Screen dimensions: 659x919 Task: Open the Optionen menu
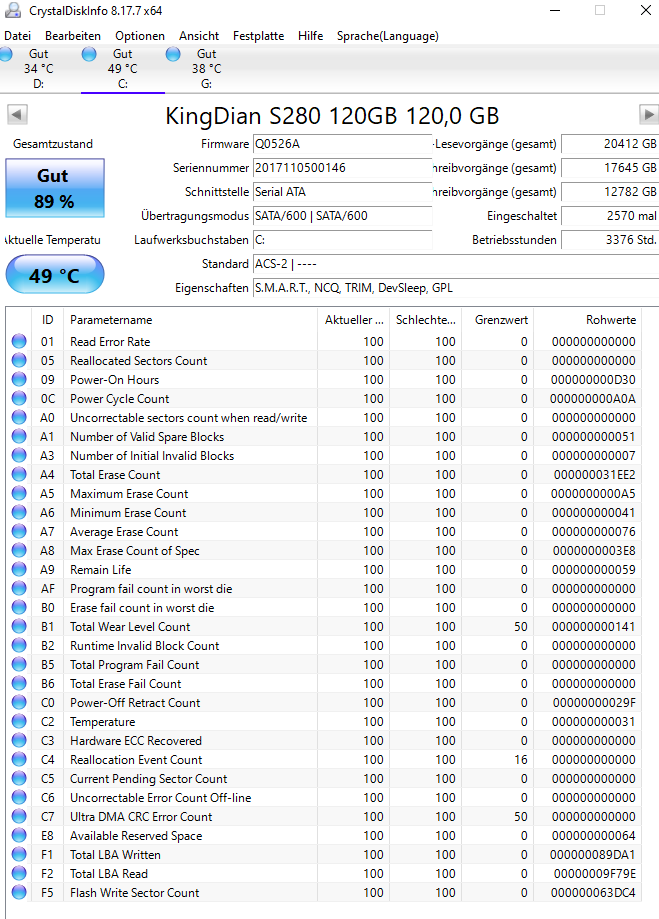[x=140, y=36]
